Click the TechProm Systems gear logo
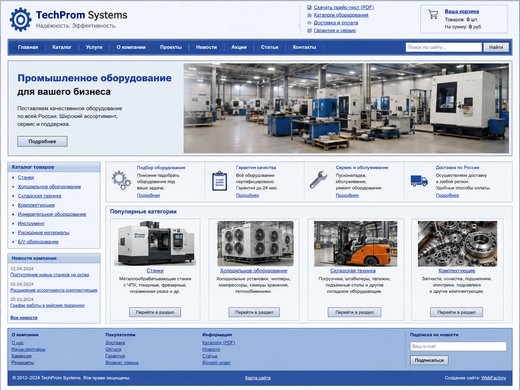This screenshot has height=390, width=520. 21,20
